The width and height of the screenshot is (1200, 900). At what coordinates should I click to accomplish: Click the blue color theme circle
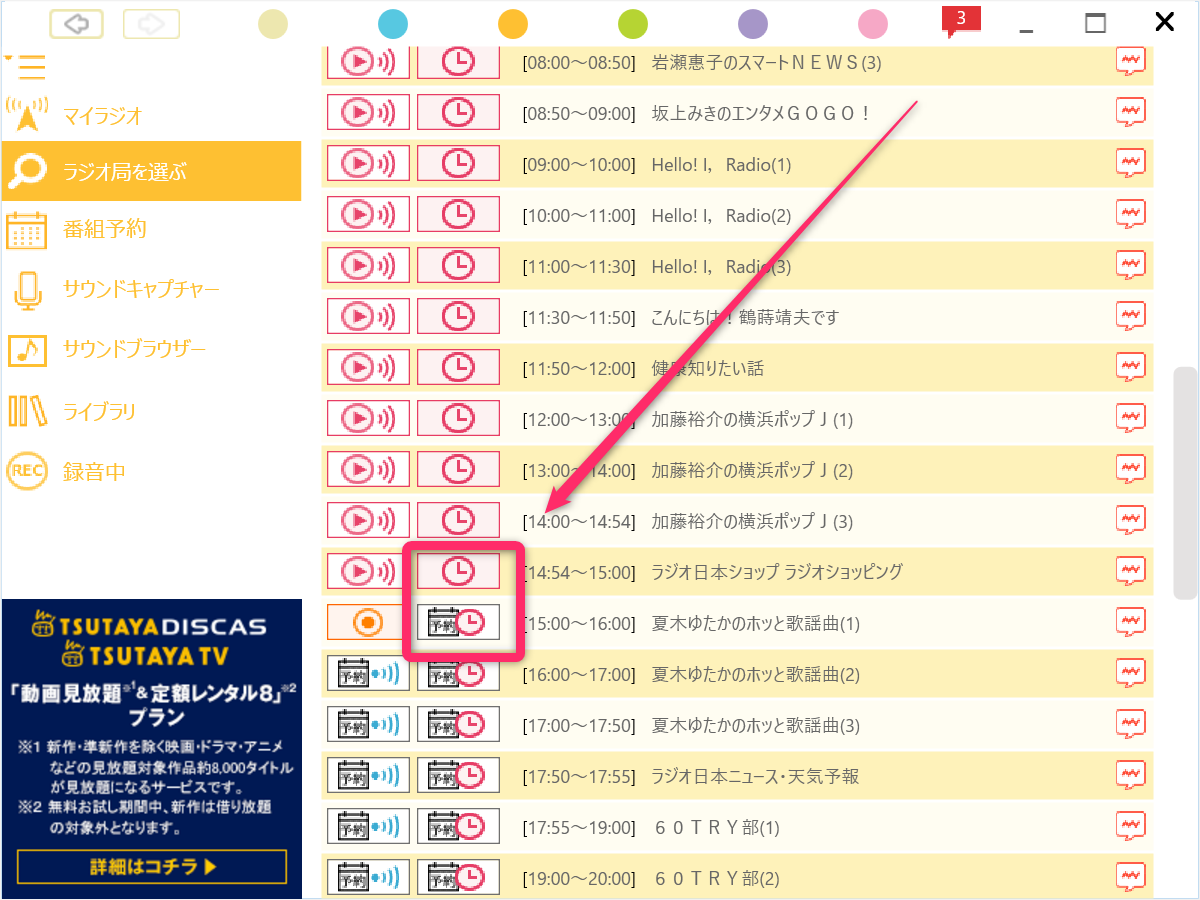[x=394, y=23]
